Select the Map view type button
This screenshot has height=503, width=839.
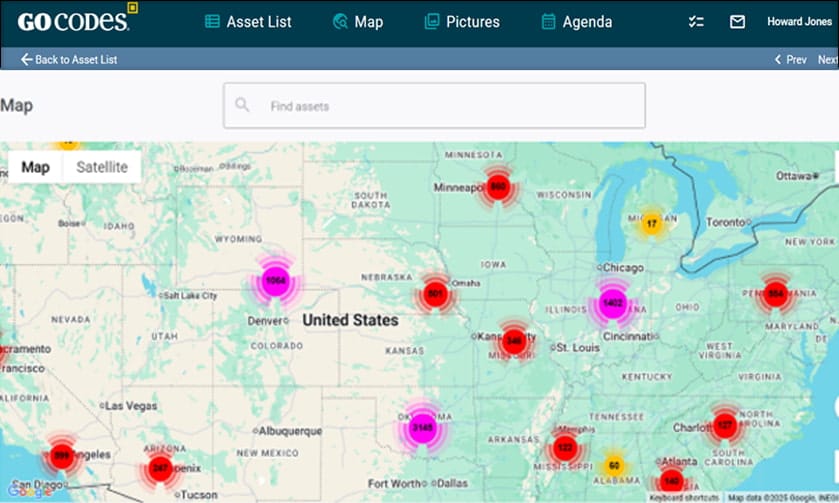[36, 167]
